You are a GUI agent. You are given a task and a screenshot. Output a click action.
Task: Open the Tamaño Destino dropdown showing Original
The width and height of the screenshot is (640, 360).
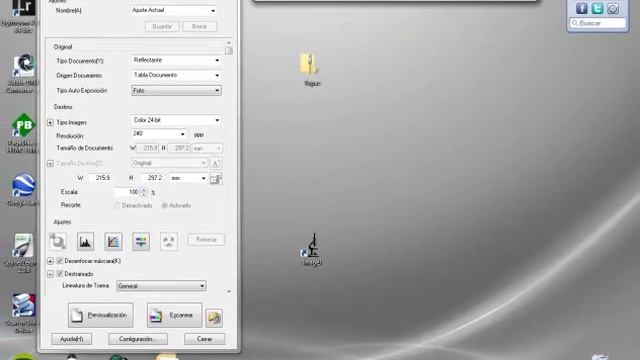point(169,163)
